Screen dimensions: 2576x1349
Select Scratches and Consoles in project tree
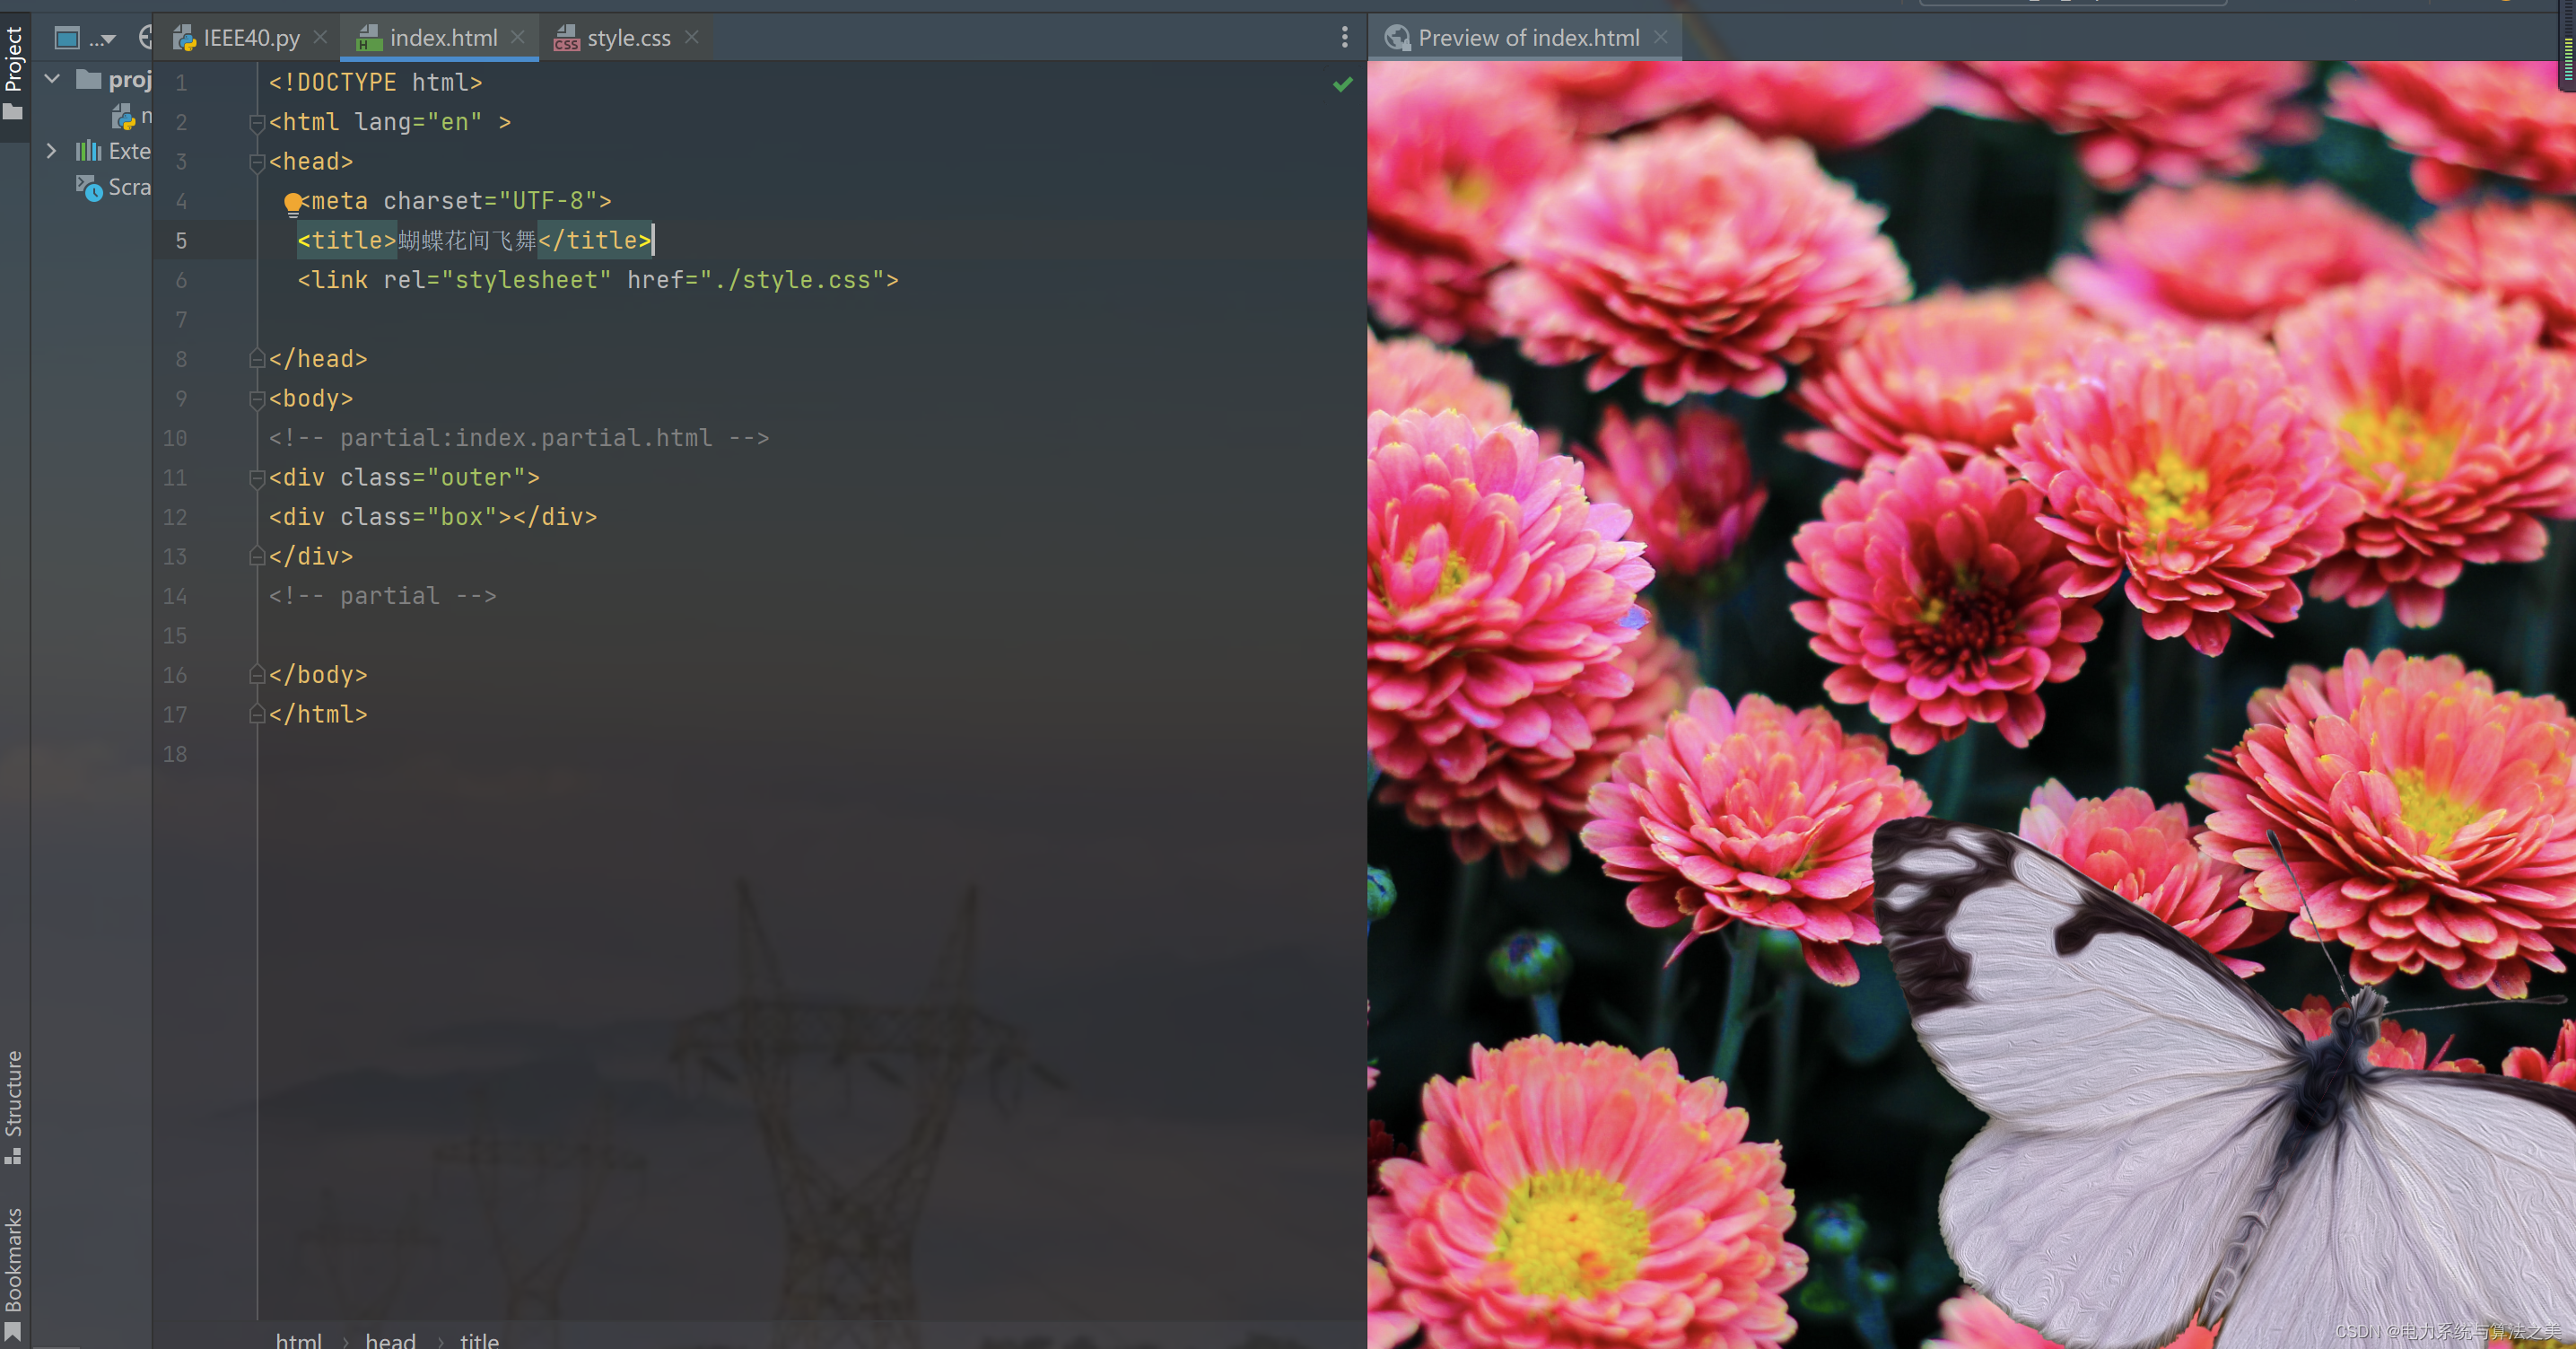[114, 187]
